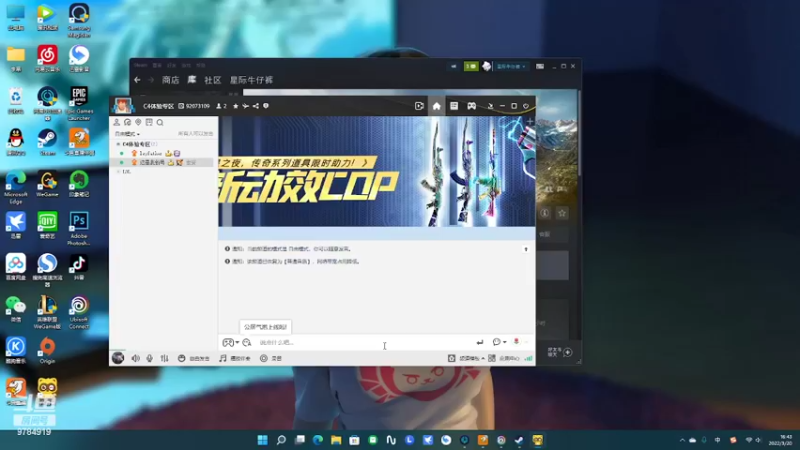This screenshot has height=450, width=800.
Task: Open the home page icon in YY channel header
Action: pos(436,106)
